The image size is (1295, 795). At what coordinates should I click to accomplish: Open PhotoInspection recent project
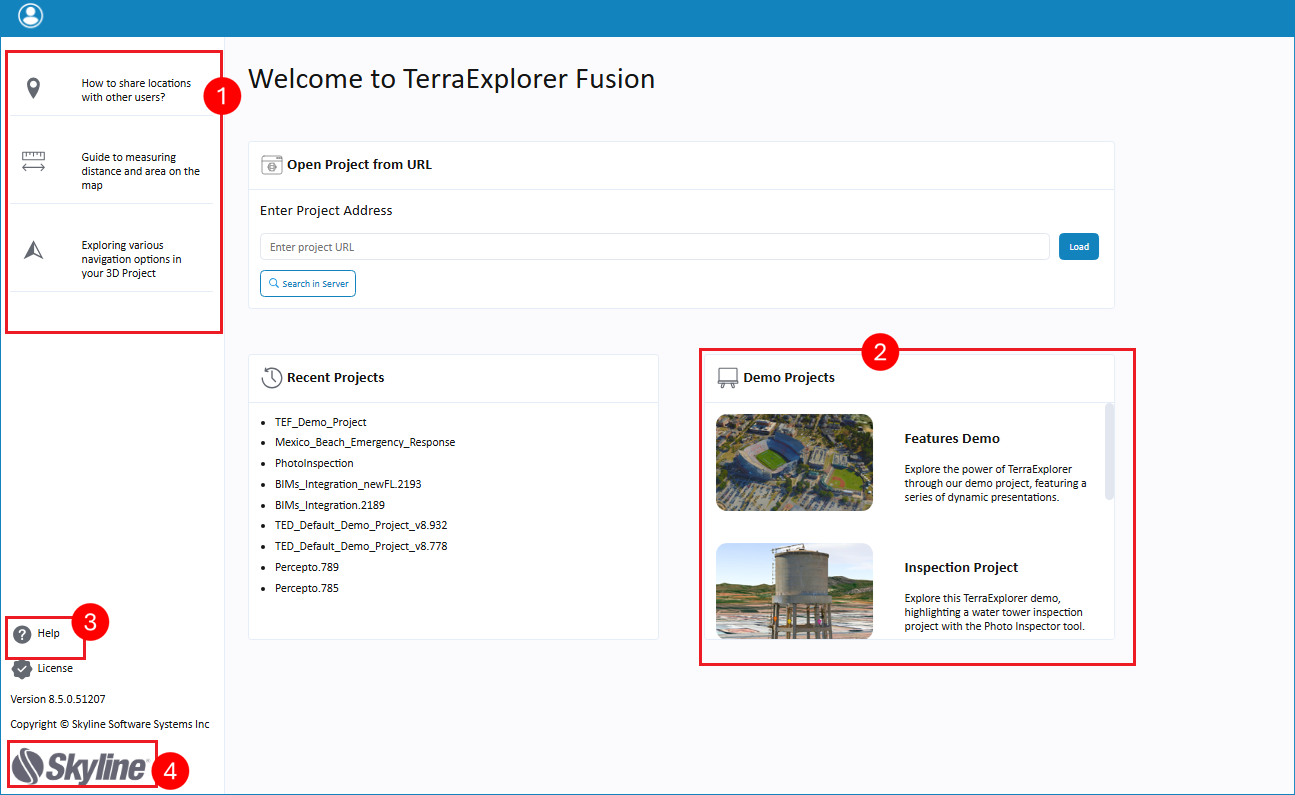pyautogui.click(x=314, y=463)
